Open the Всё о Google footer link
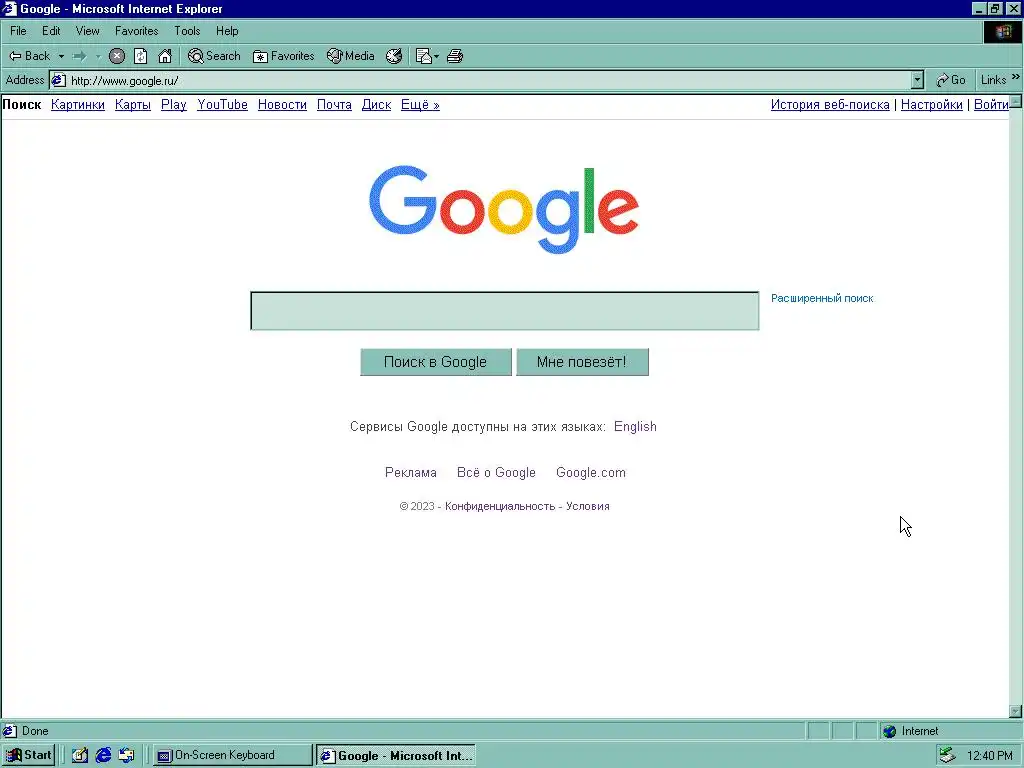The image size is (1024, 768). click(x=496, y=472)
